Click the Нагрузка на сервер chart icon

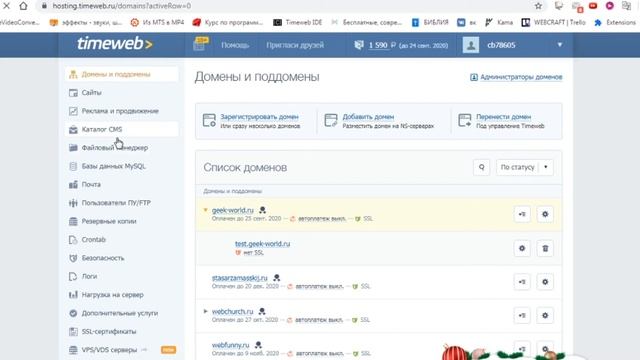click(x=73, y=295)
